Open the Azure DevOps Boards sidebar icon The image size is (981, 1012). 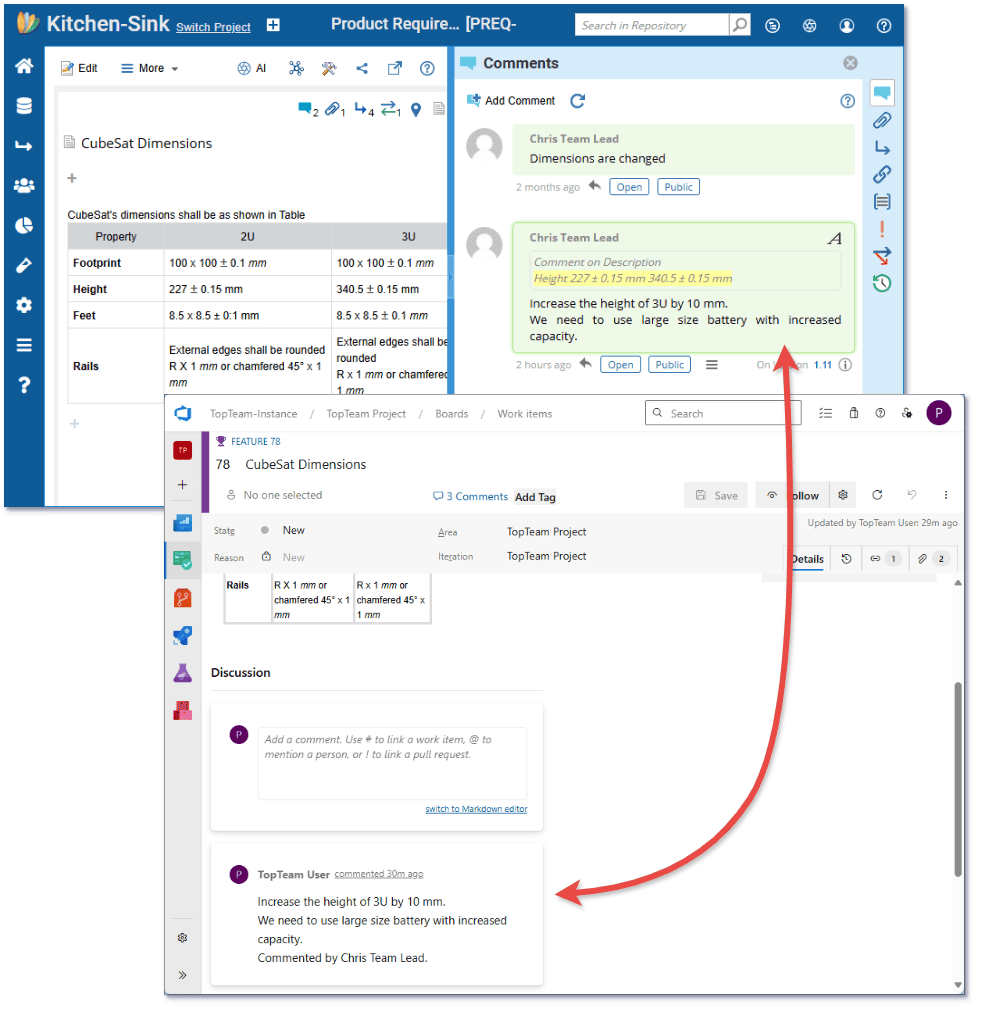182,560
